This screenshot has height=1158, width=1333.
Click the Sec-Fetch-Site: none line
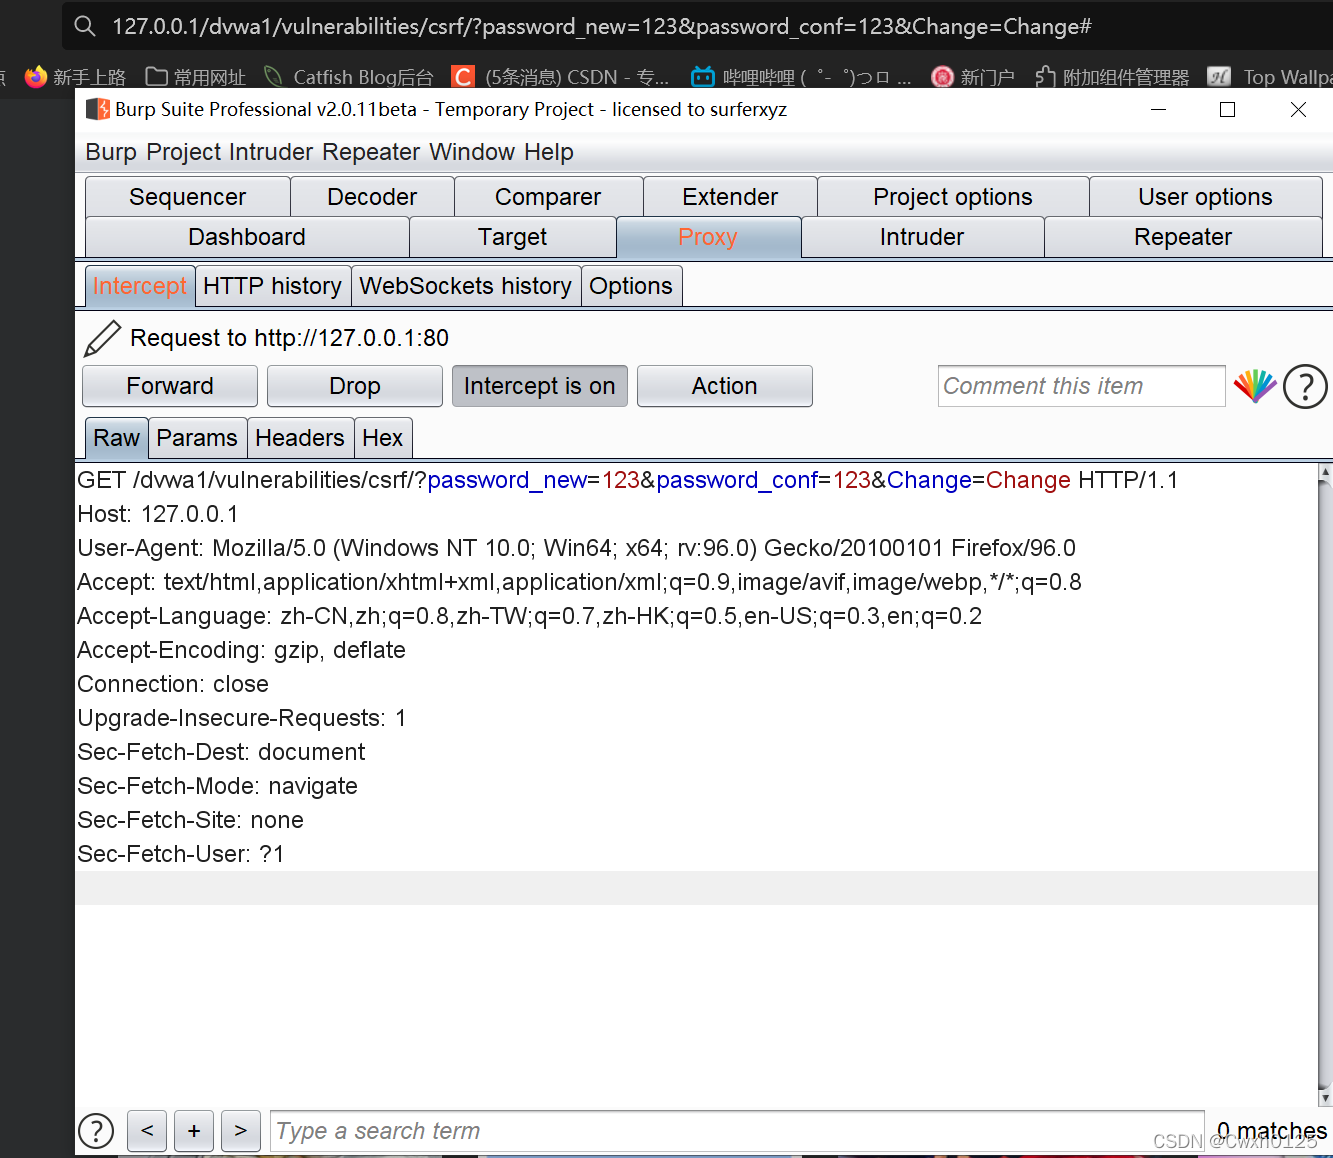190,820
